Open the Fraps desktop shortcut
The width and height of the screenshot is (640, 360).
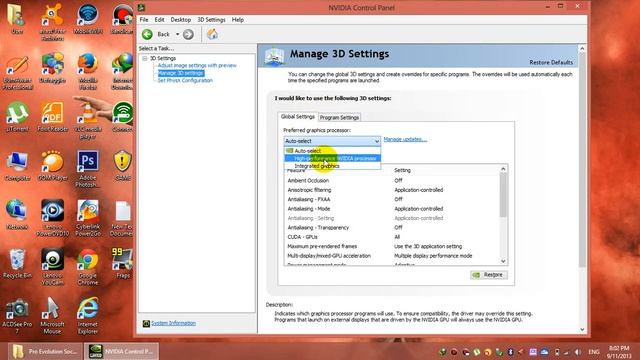coord(122,264)
